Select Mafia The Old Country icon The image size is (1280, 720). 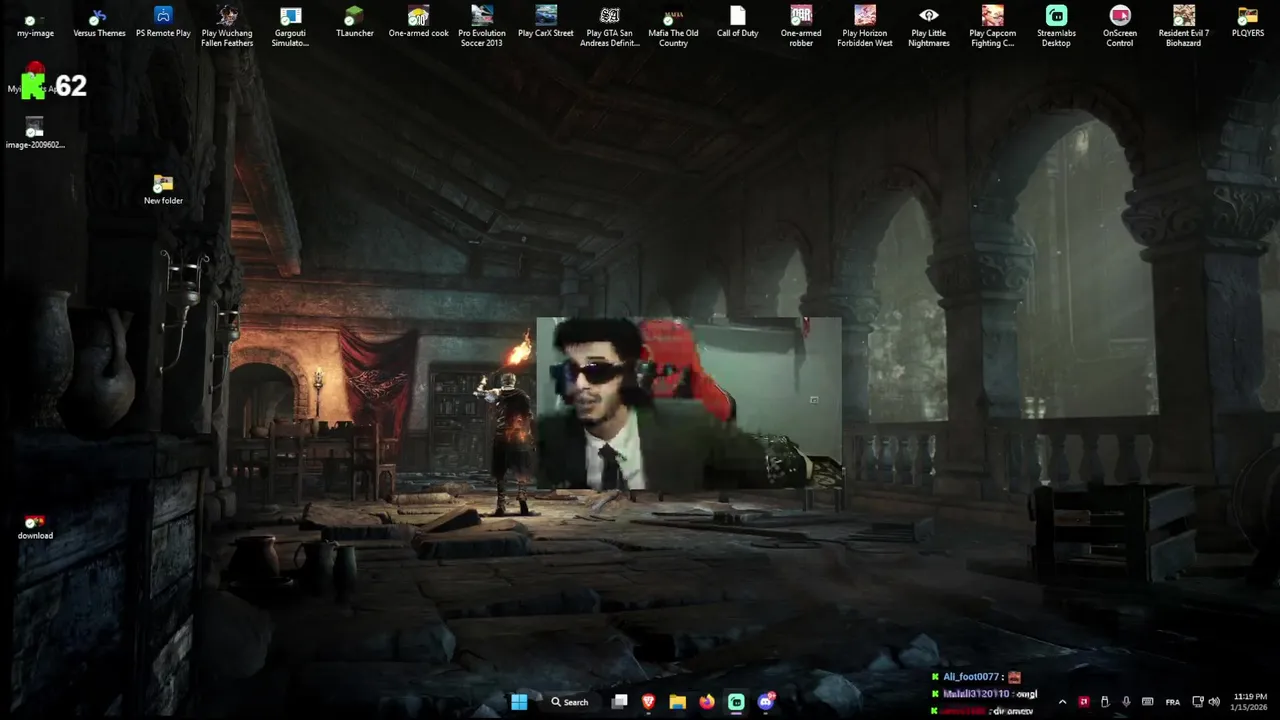[x=674, y=27]
